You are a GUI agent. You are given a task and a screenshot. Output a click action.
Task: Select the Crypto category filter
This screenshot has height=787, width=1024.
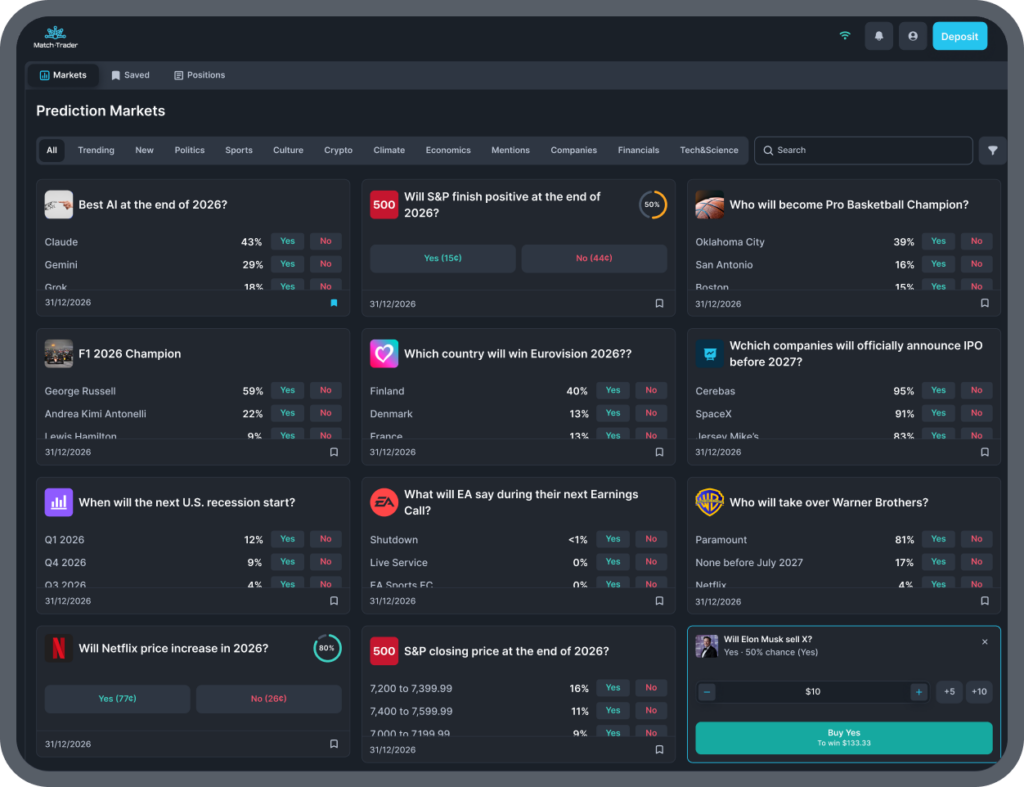pos(338,150)
